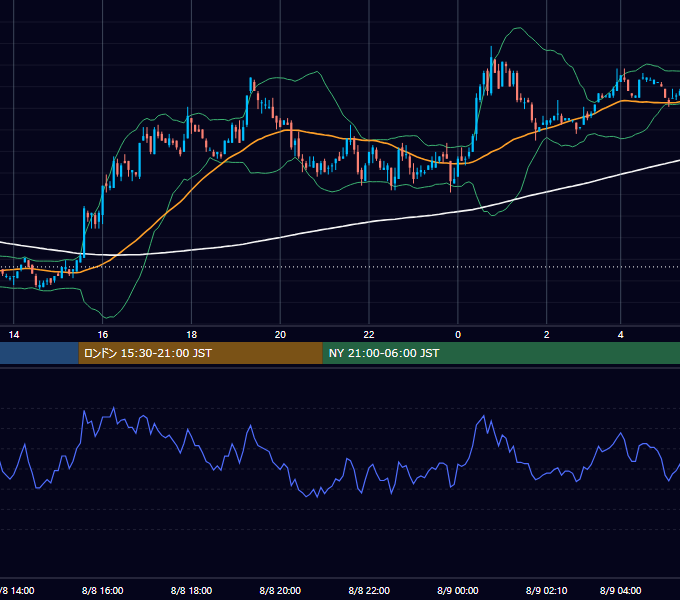680x600 pixels.
Task: Click the 8/9 02:10 date label
Action: coord(546,590)
